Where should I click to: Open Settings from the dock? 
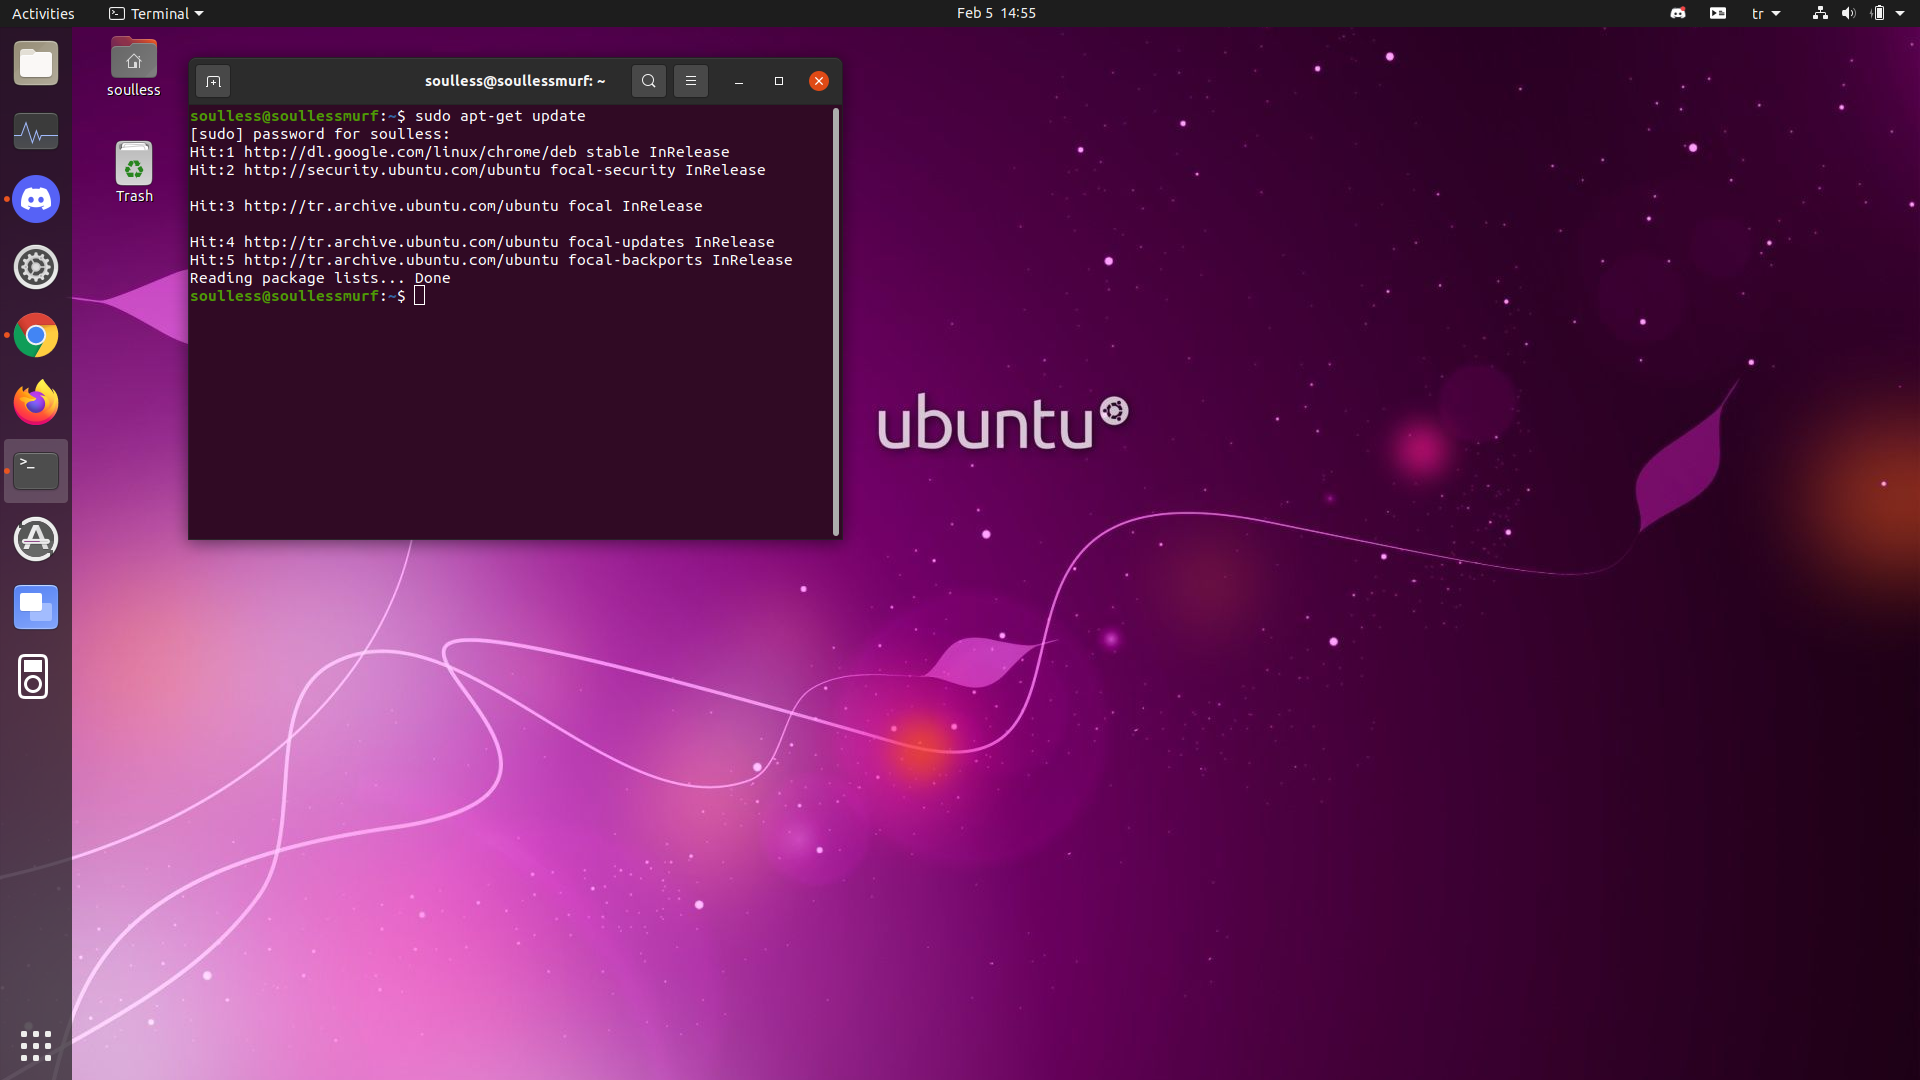click(x=36, y=268)
